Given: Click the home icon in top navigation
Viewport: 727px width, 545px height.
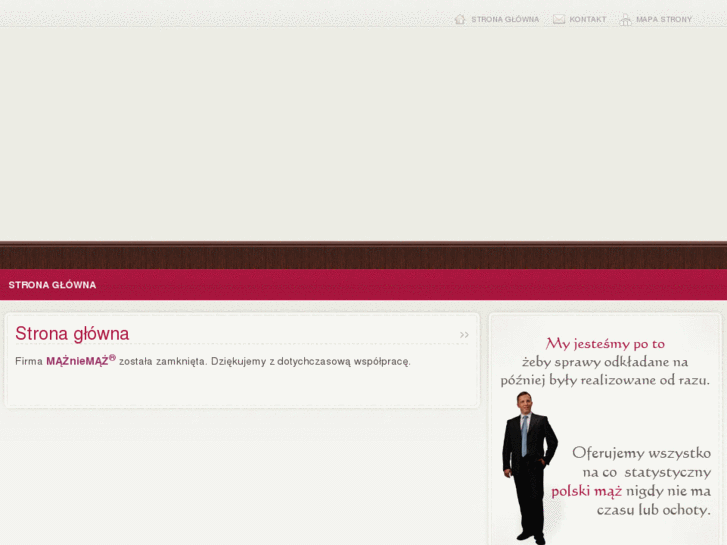Looking at the screenshot, I should click(459, 19).
